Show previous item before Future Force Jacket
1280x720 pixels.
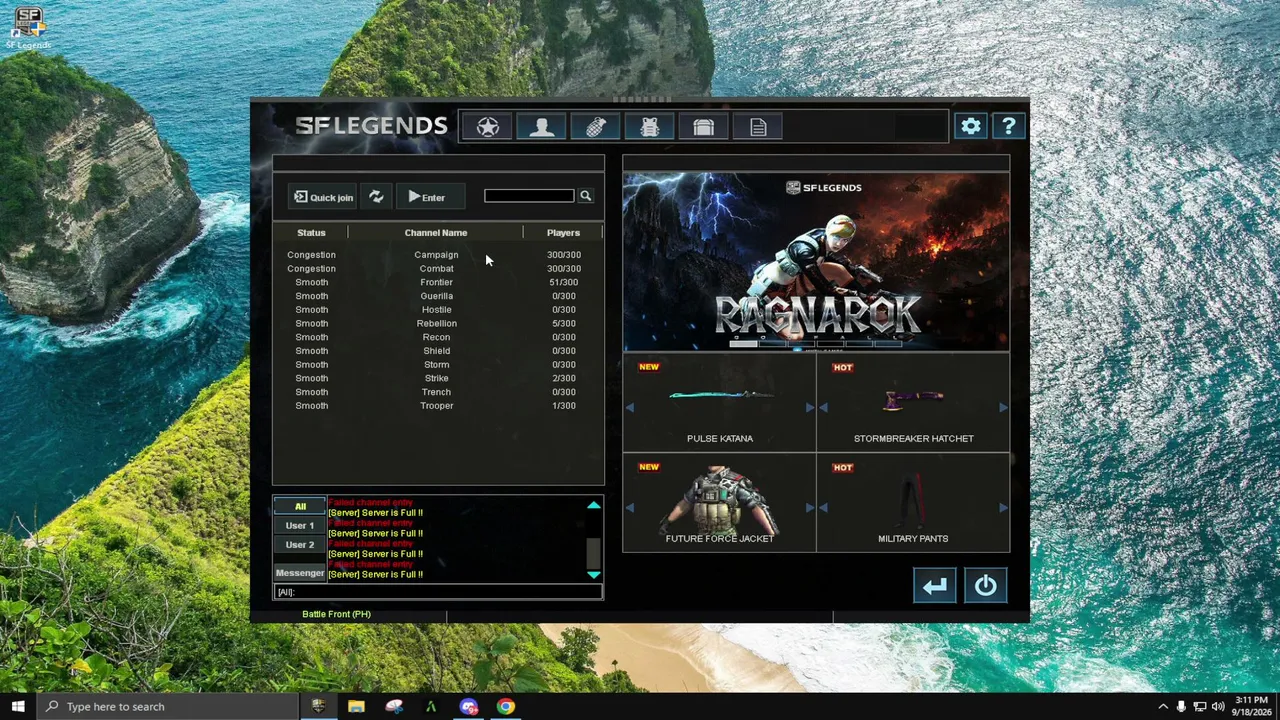pyautogui.click(x=630, y=507)
